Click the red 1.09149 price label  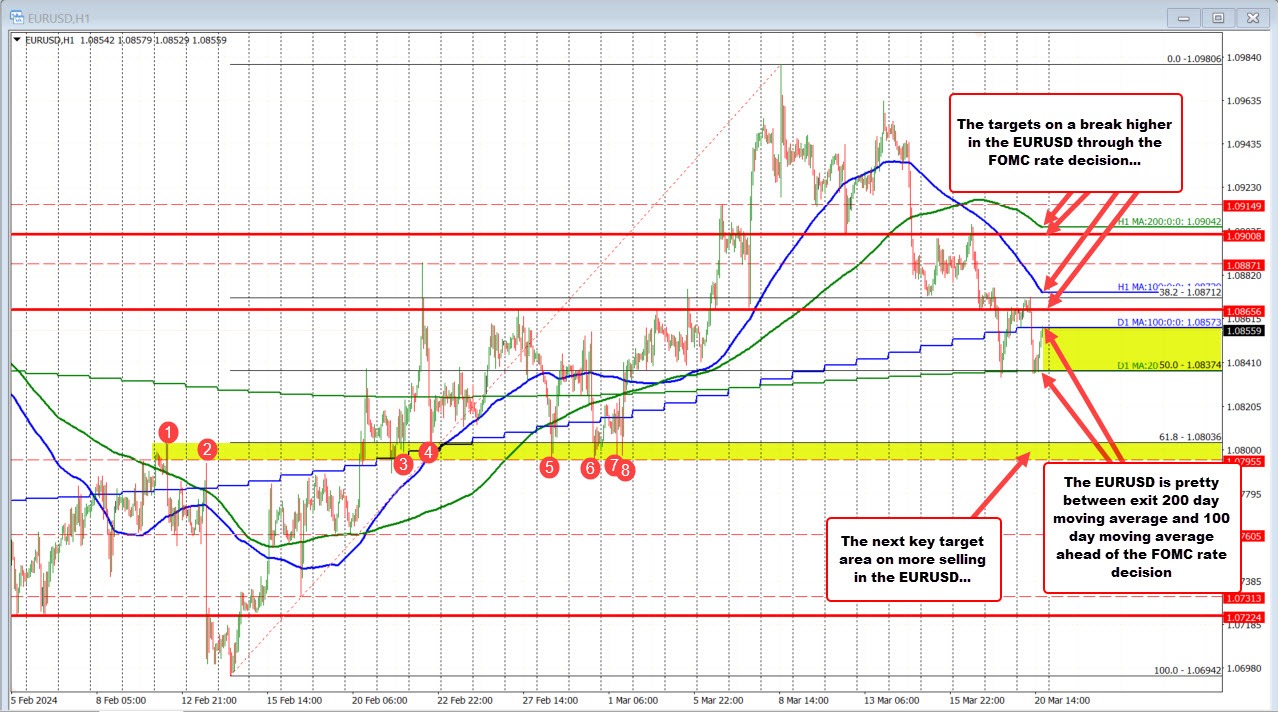[x=1244, y=205]
